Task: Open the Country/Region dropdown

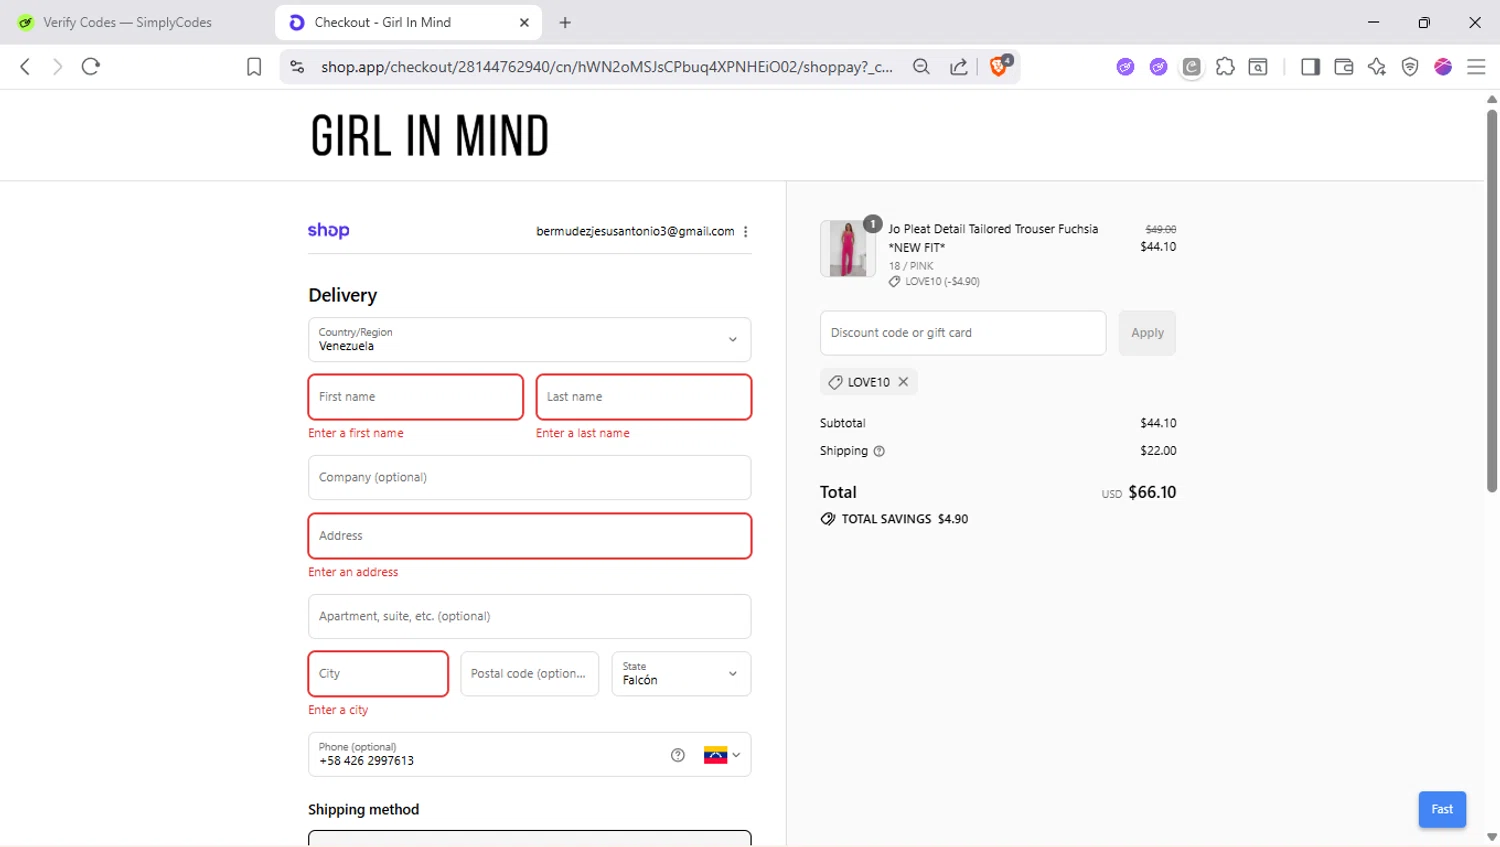Action: tap(529, 339)
